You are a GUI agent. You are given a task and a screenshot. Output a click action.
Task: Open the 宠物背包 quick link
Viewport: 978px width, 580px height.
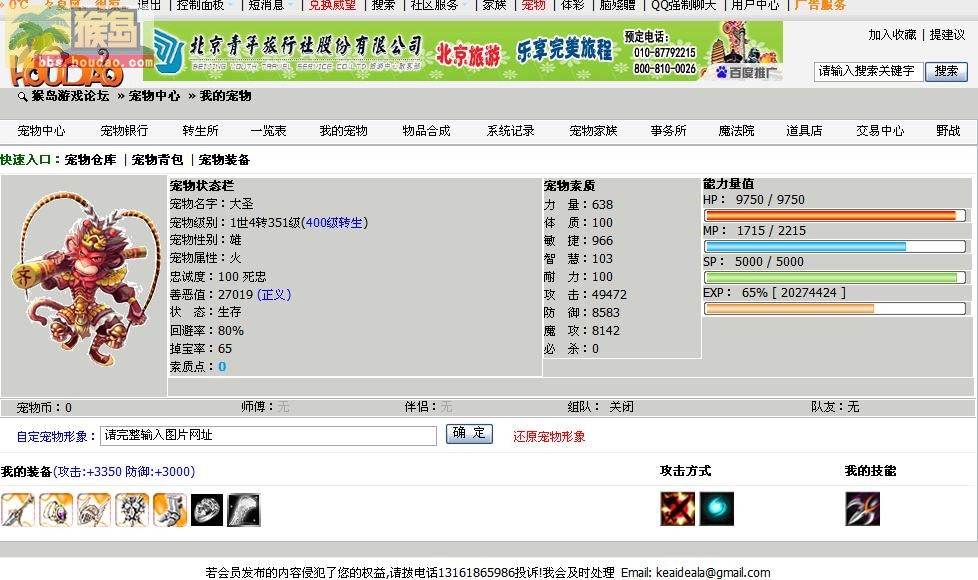(x=157, y=160)
